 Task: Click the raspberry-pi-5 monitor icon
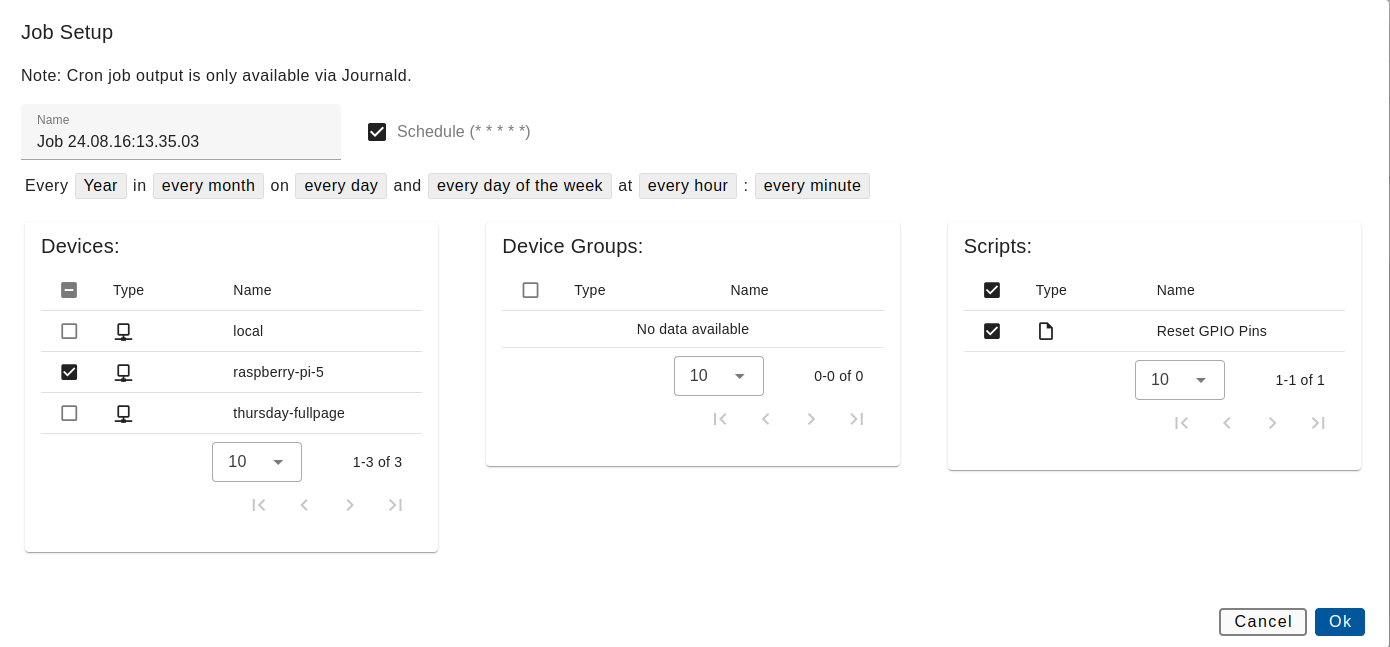(x=123, y=372)
